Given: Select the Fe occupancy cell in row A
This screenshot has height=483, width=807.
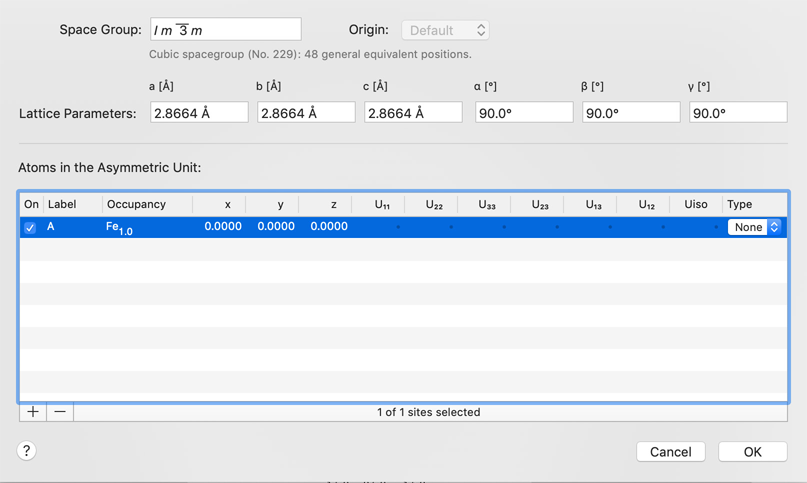Looking at the screenshot, I should point(120,228).
